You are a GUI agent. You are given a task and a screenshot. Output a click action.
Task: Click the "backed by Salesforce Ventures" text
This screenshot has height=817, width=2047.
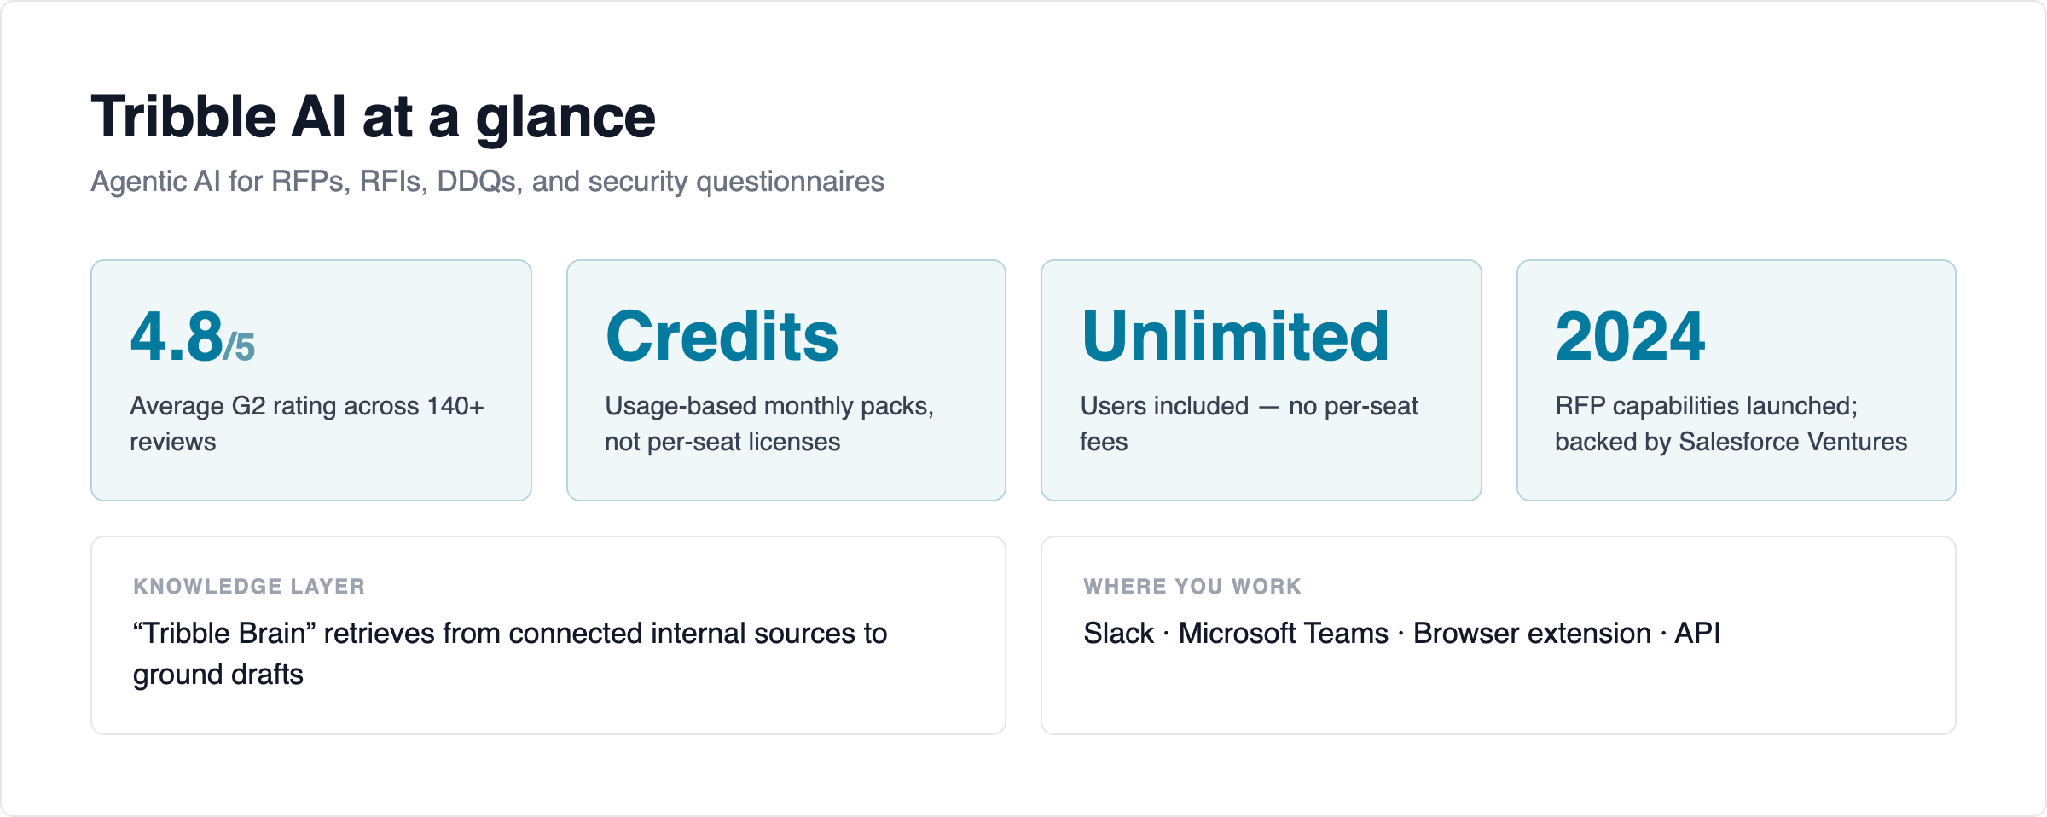(x=1731, y=442)
